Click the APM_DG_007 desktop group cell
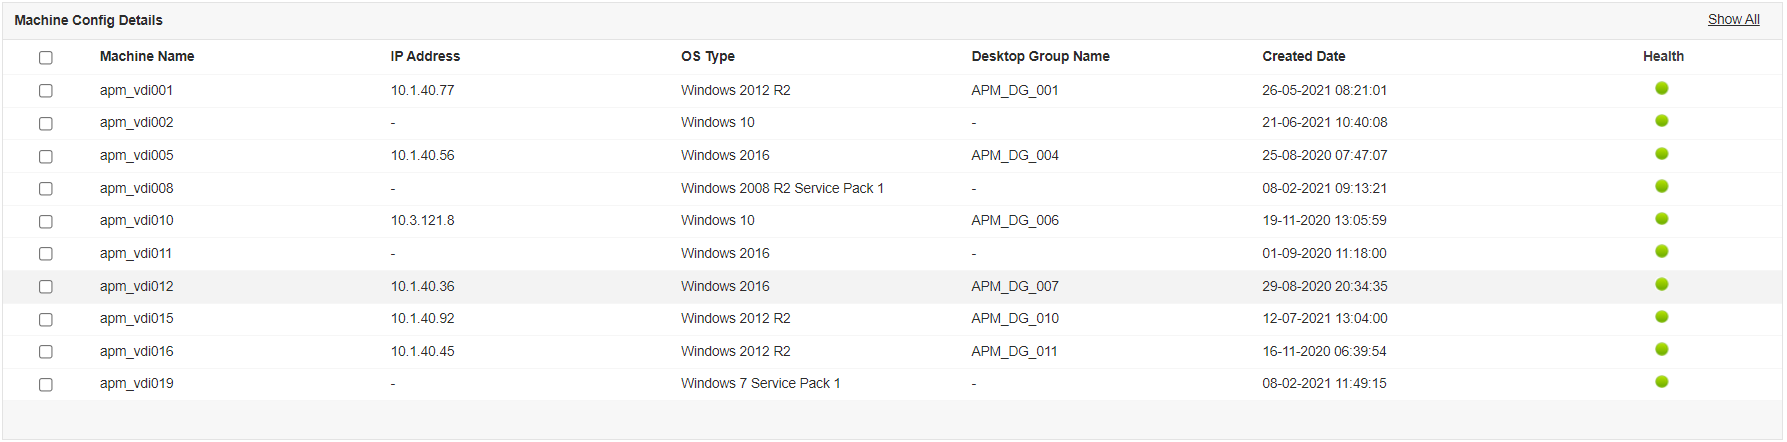This screenshot has height=442, width=1787. (1015, 286)
